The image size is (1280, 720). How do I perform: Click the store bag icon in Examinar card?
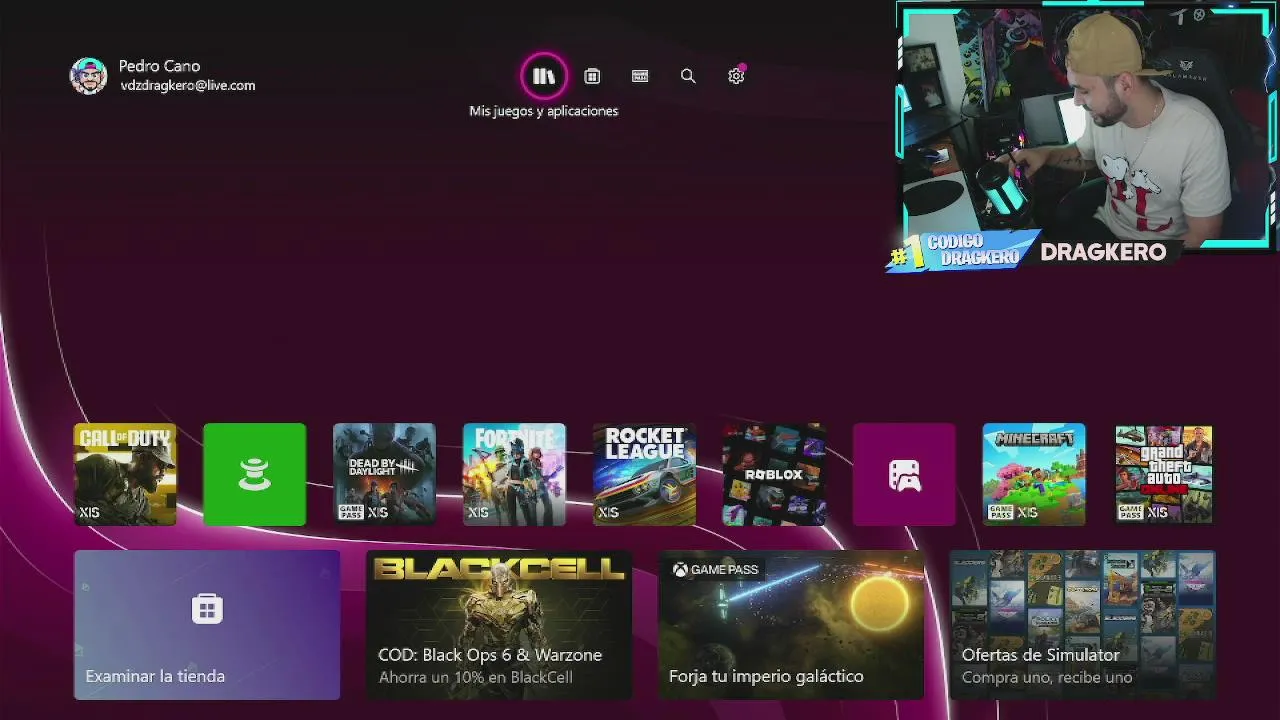click(x=207, y=609)
